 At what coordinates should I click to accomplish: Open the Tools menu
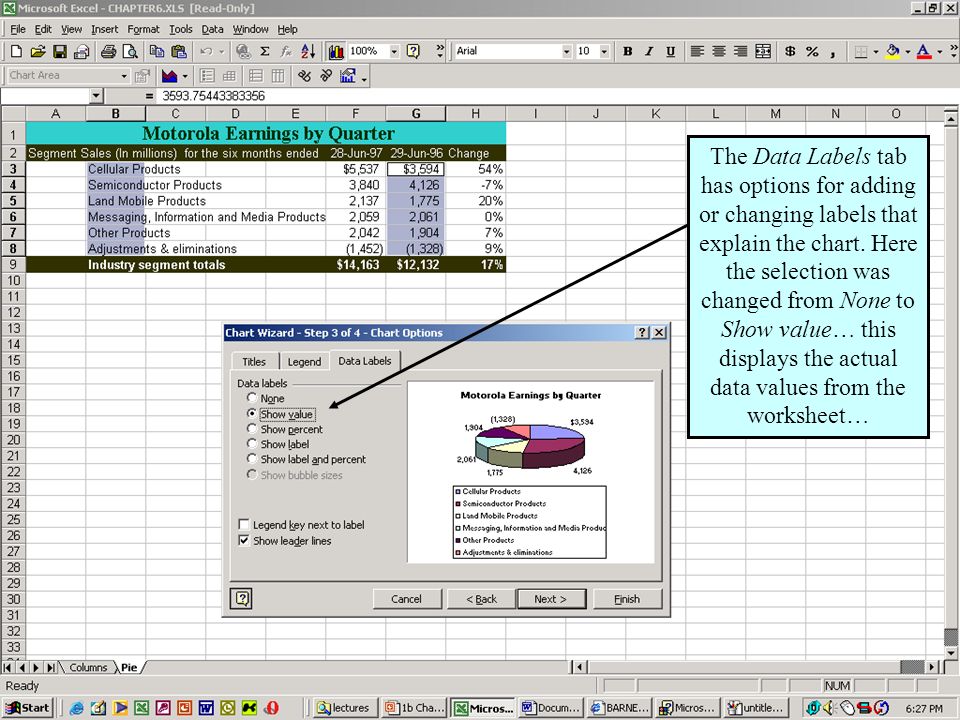[x=181, y=29]
